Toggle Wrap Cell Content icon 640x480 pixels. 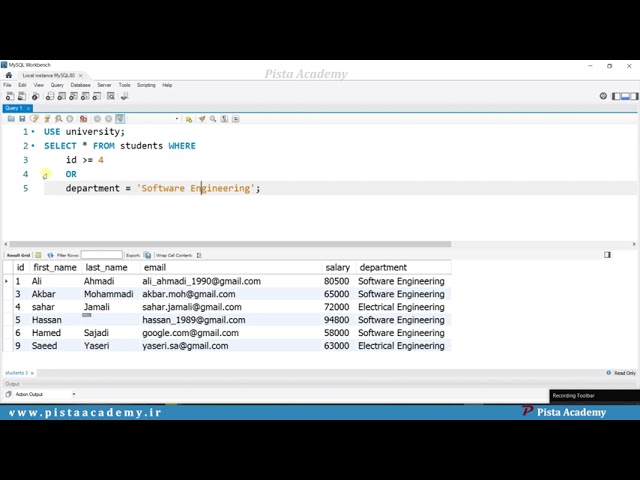199,255
